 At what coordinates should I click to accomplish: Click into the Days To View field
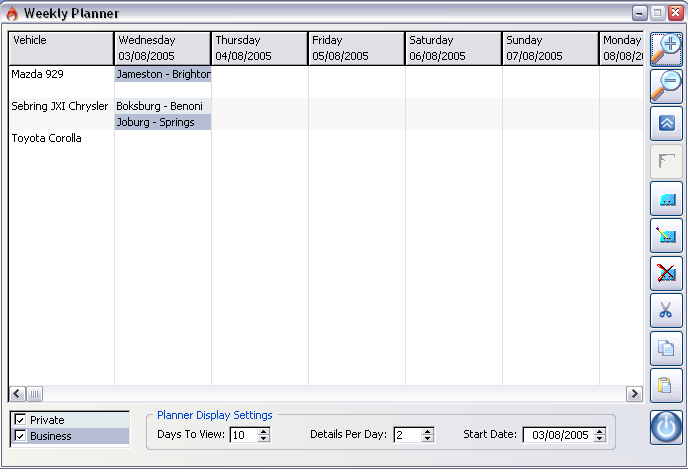(x=242, y=435)
